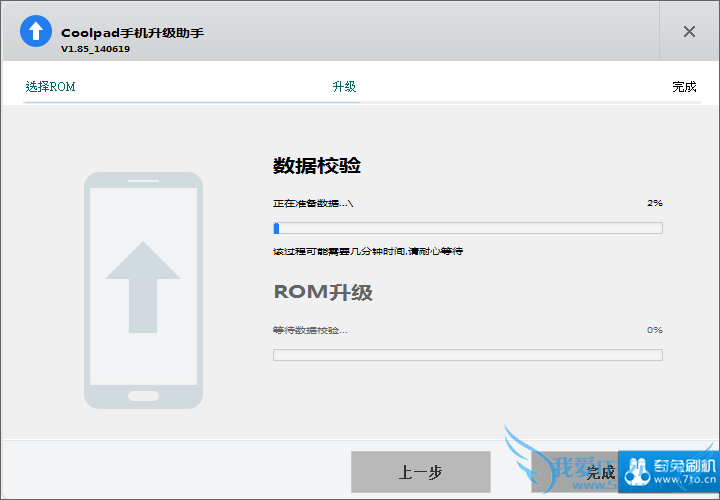Click the 0% progress value
The height and width of the screenshot is (500, 720).
pos(655,330)
